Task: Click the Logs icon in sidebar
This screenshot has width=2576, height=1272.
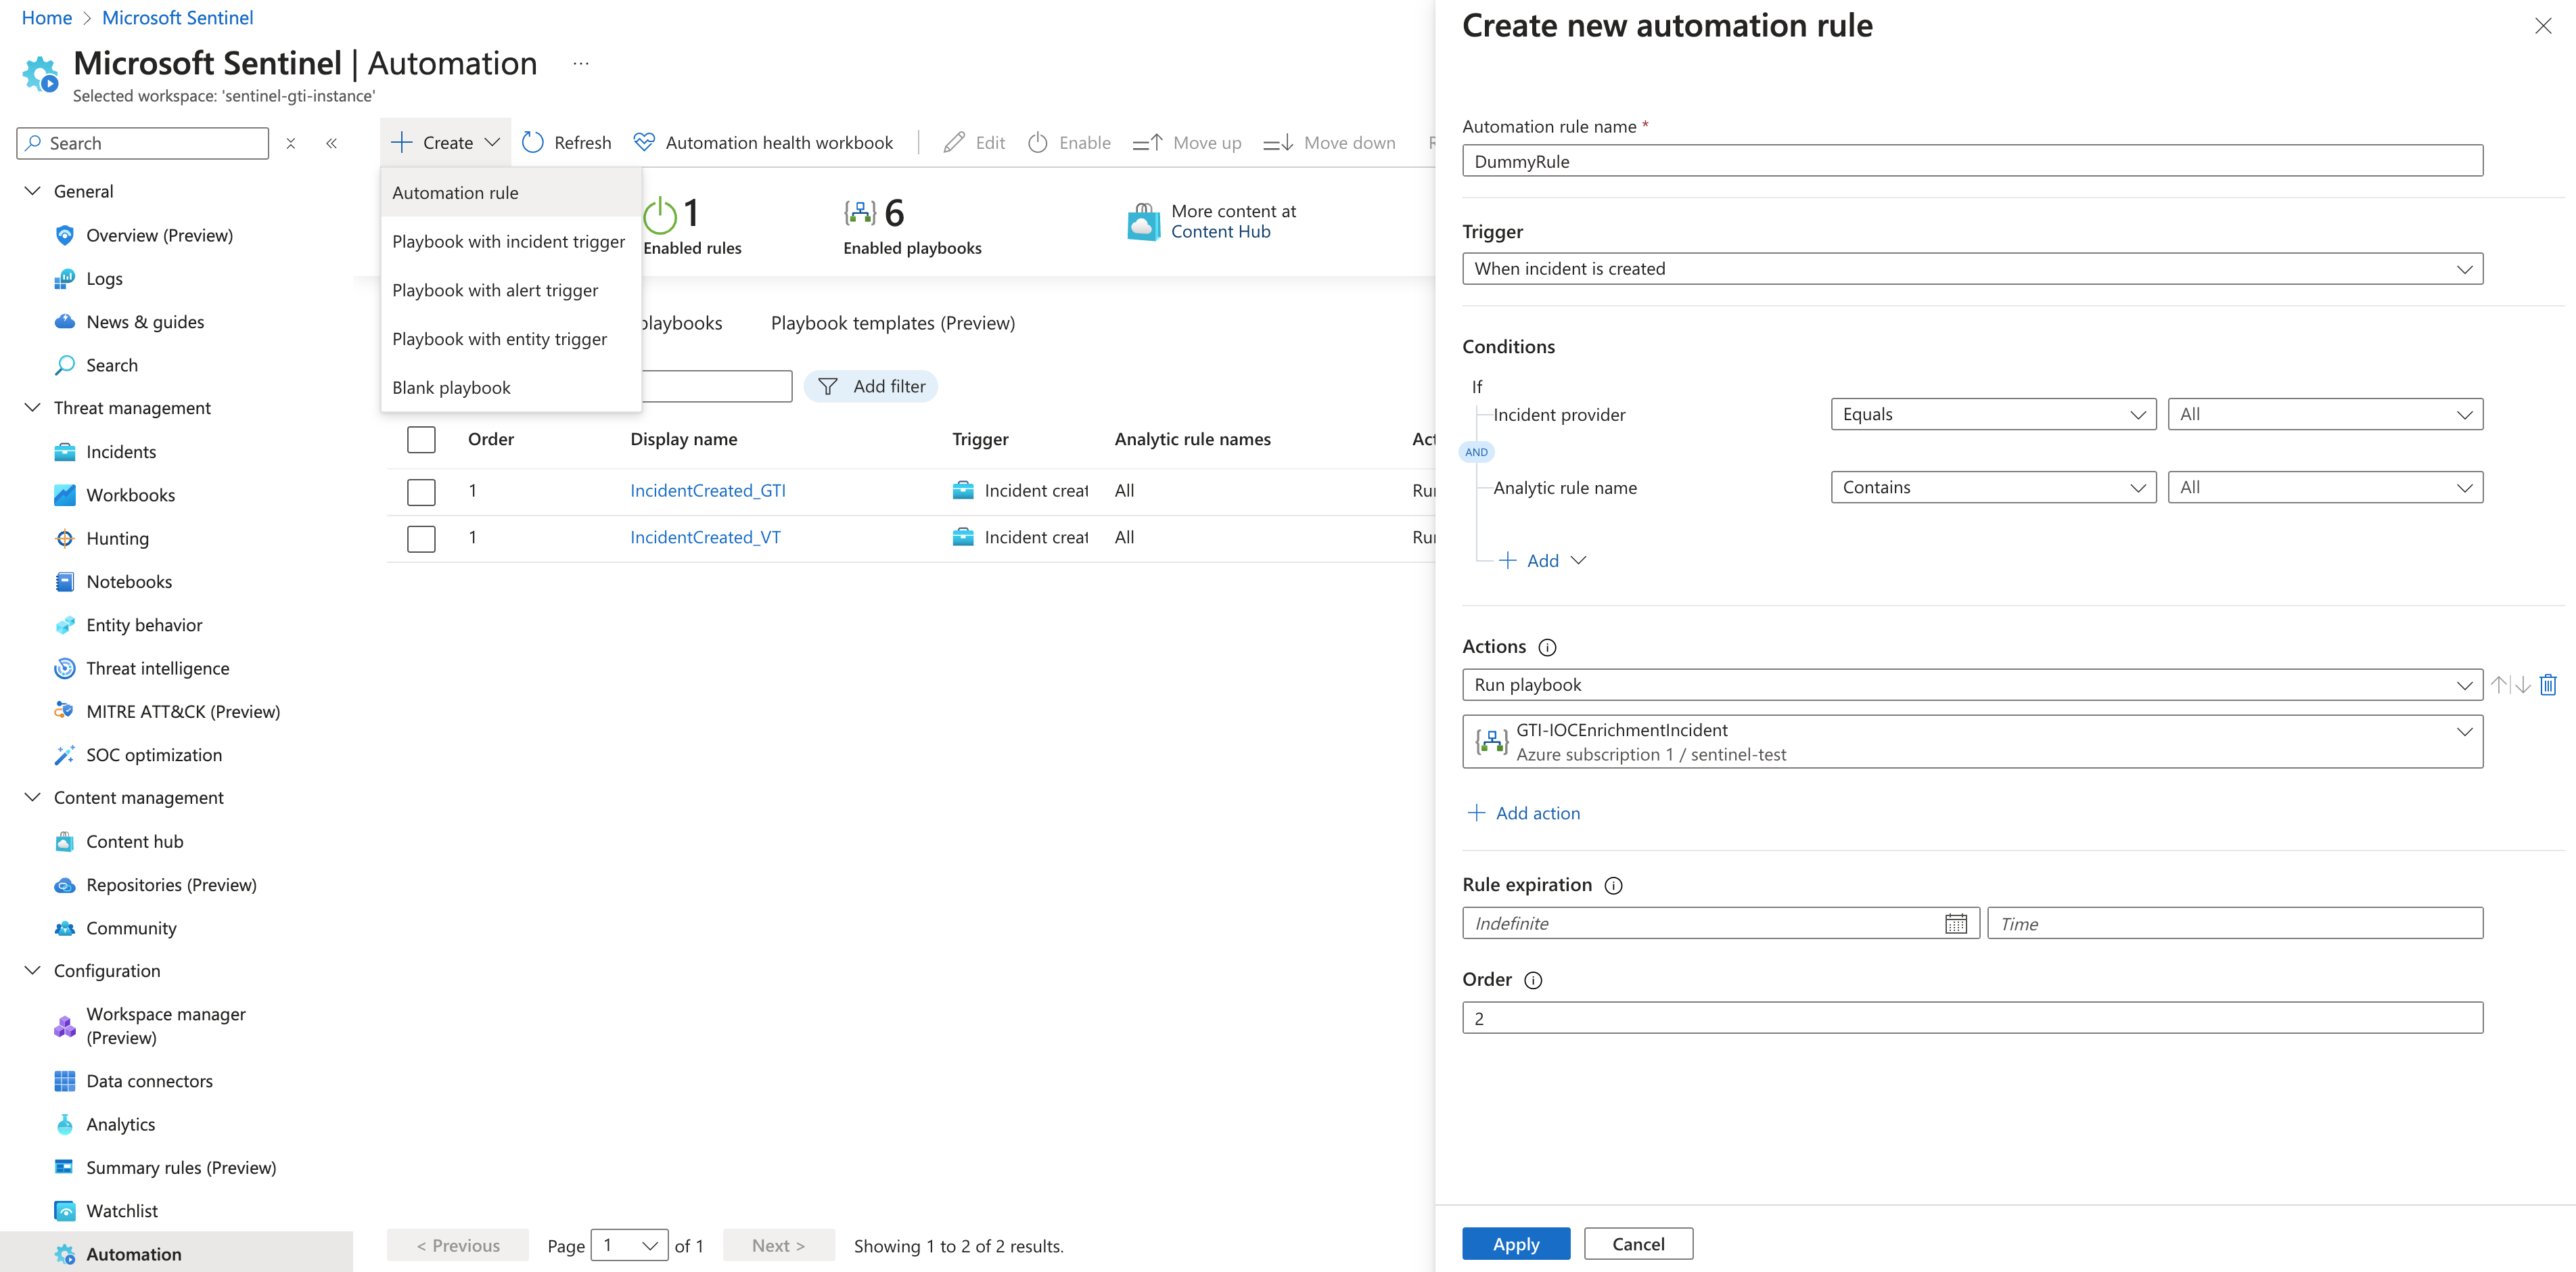Action: [x=65, y=278]
